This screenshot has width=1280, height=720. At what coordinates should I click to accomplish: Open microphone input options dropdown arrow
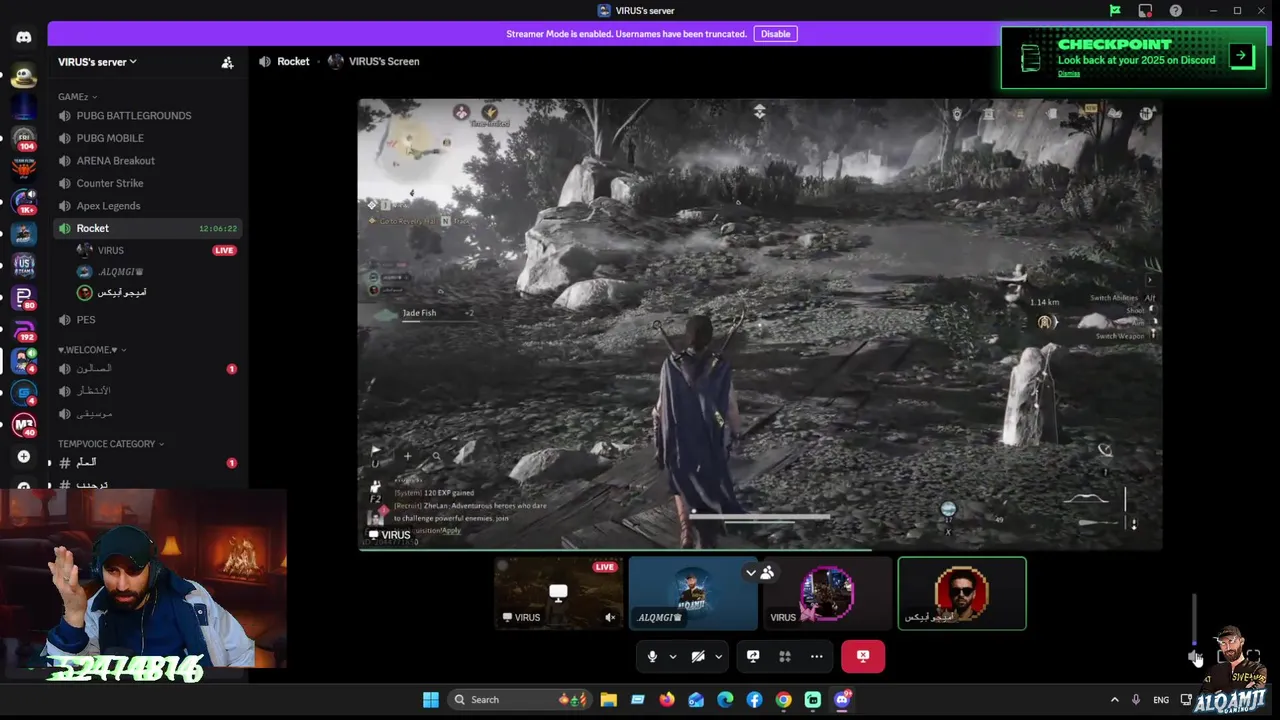pos(673,657)
